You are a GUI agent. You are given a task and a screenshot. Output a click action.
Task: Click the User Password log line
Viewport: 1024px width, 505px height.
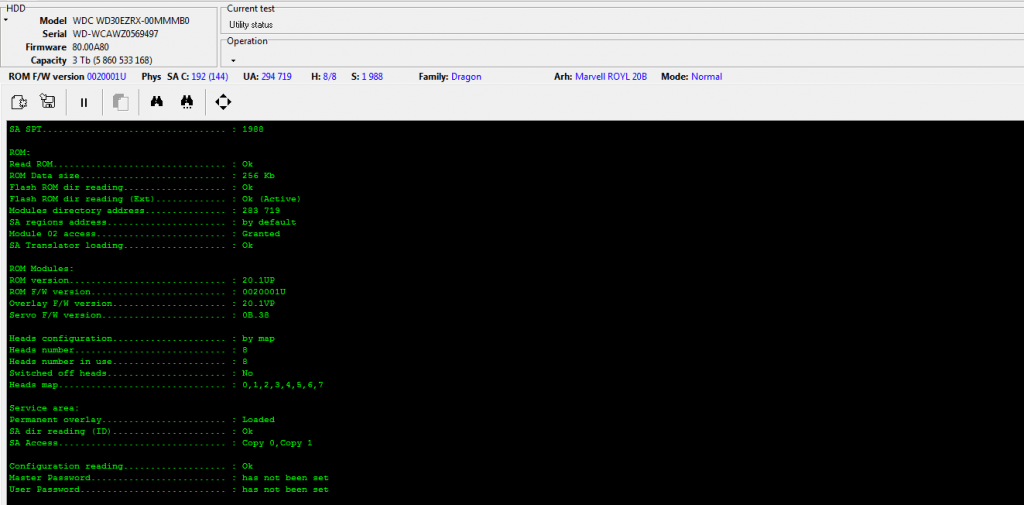point(168,489)
